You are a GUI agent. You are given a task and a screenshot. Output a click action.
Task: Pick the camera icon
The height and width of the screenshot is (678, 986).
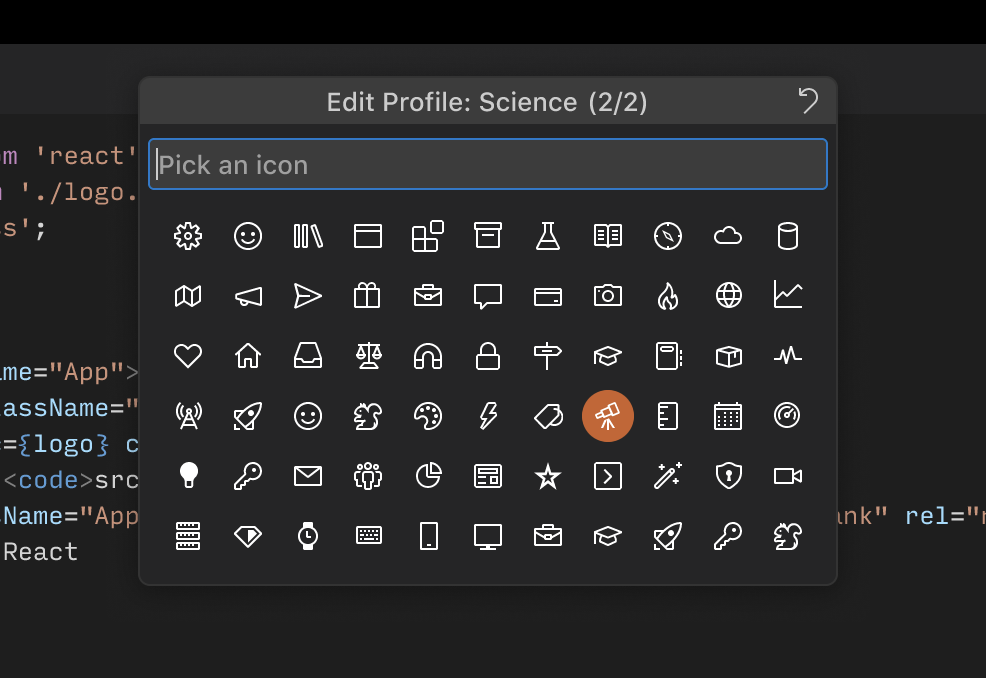pos(608,296)
